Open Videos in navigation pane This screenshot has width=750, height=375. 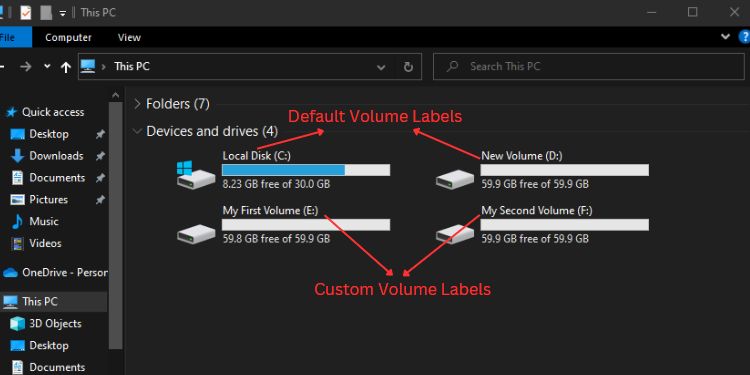45,243
